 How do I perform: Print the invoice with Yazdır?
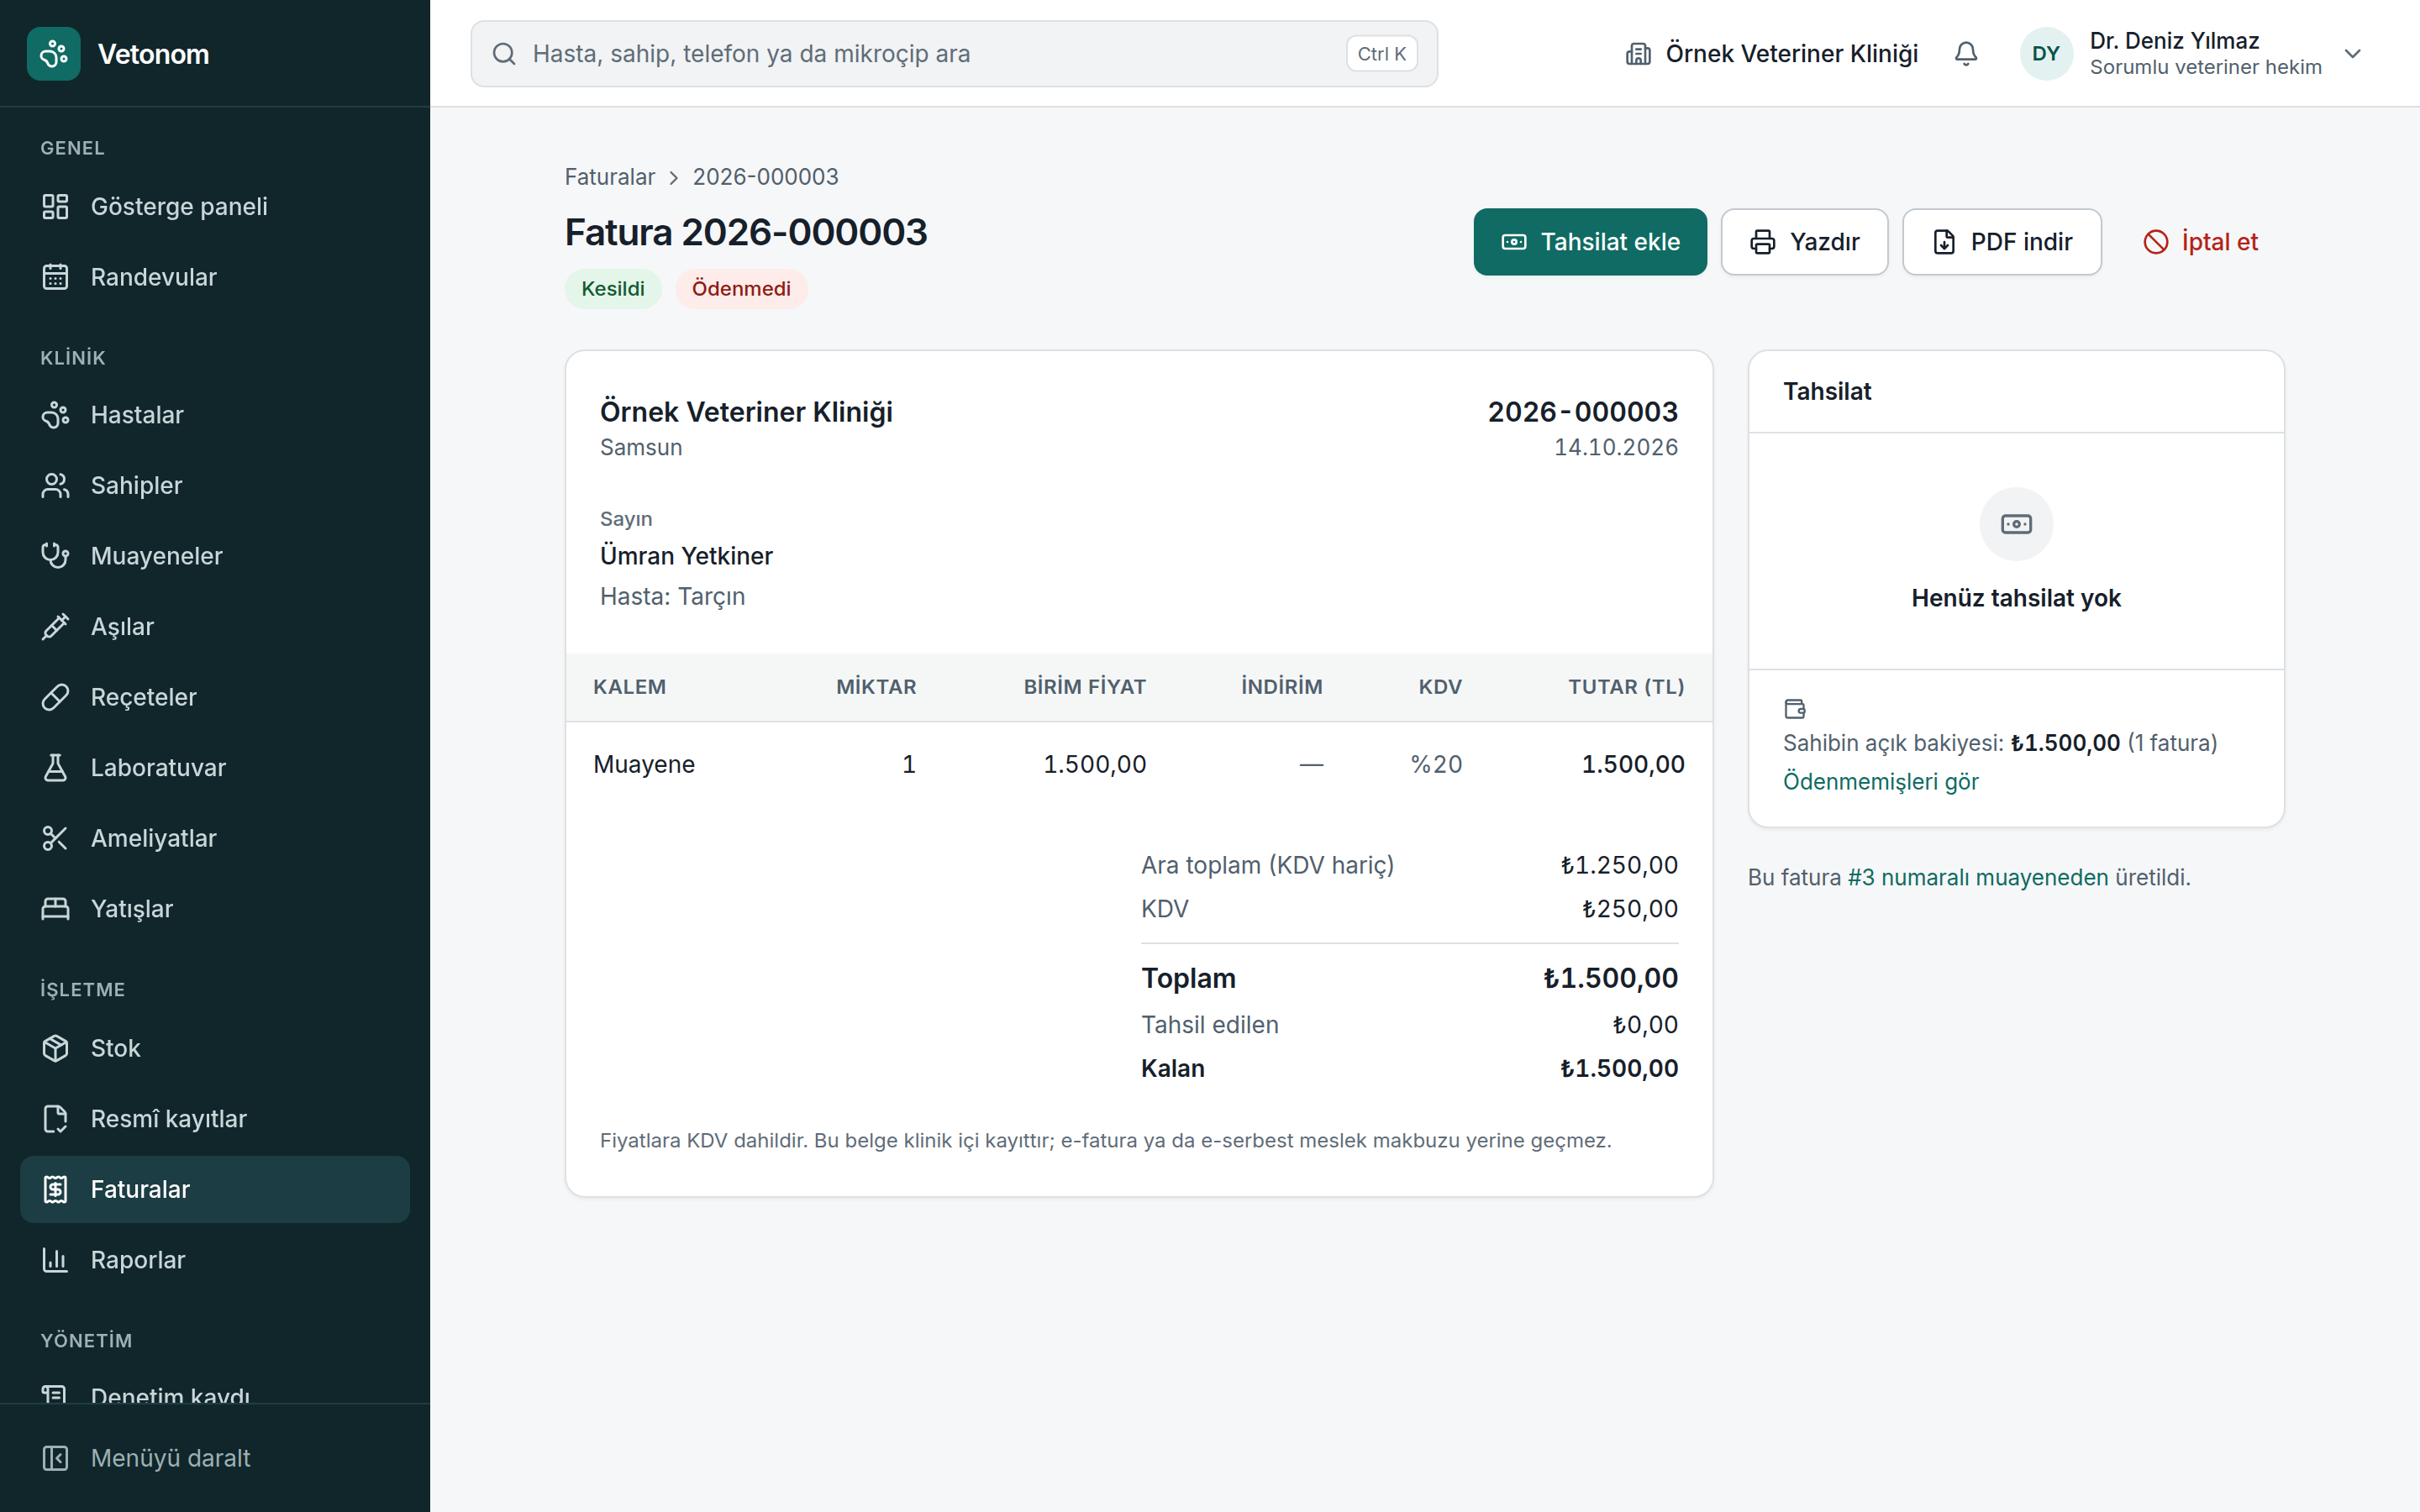1804,242
